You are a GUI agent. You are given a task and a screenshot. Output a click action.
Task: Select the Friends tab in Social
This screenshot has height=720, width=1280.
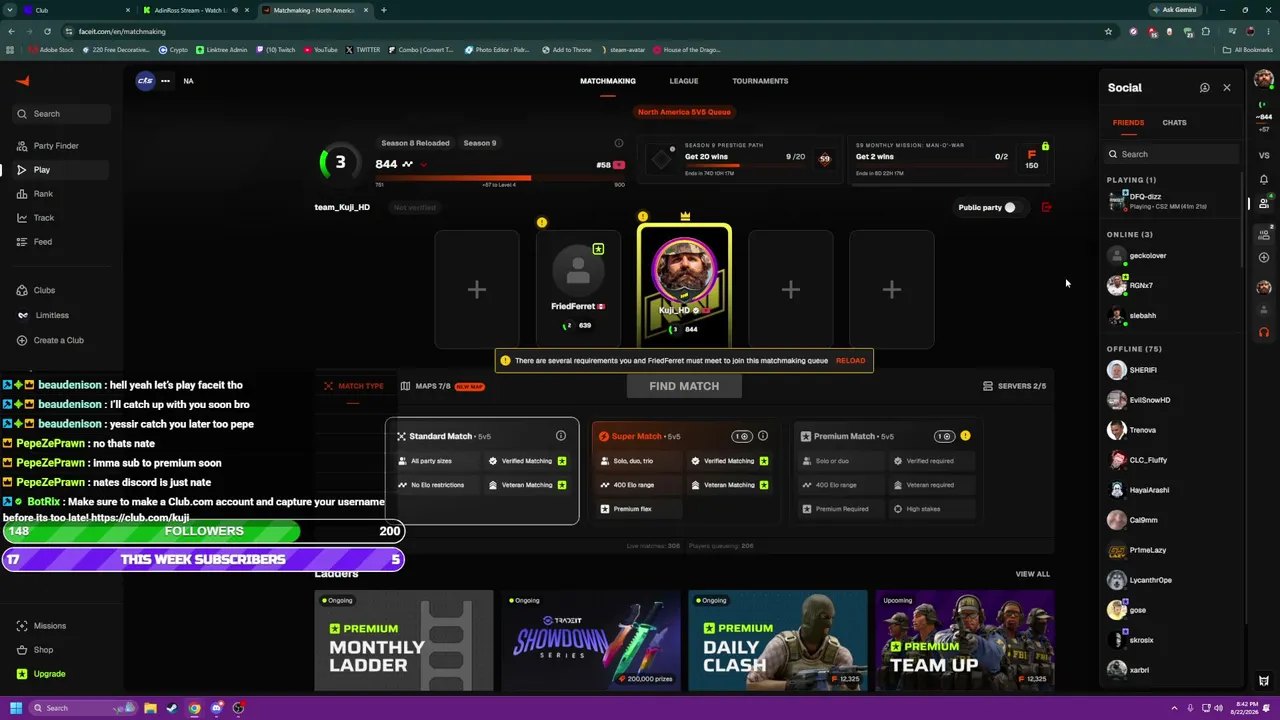coord(1128,123)
